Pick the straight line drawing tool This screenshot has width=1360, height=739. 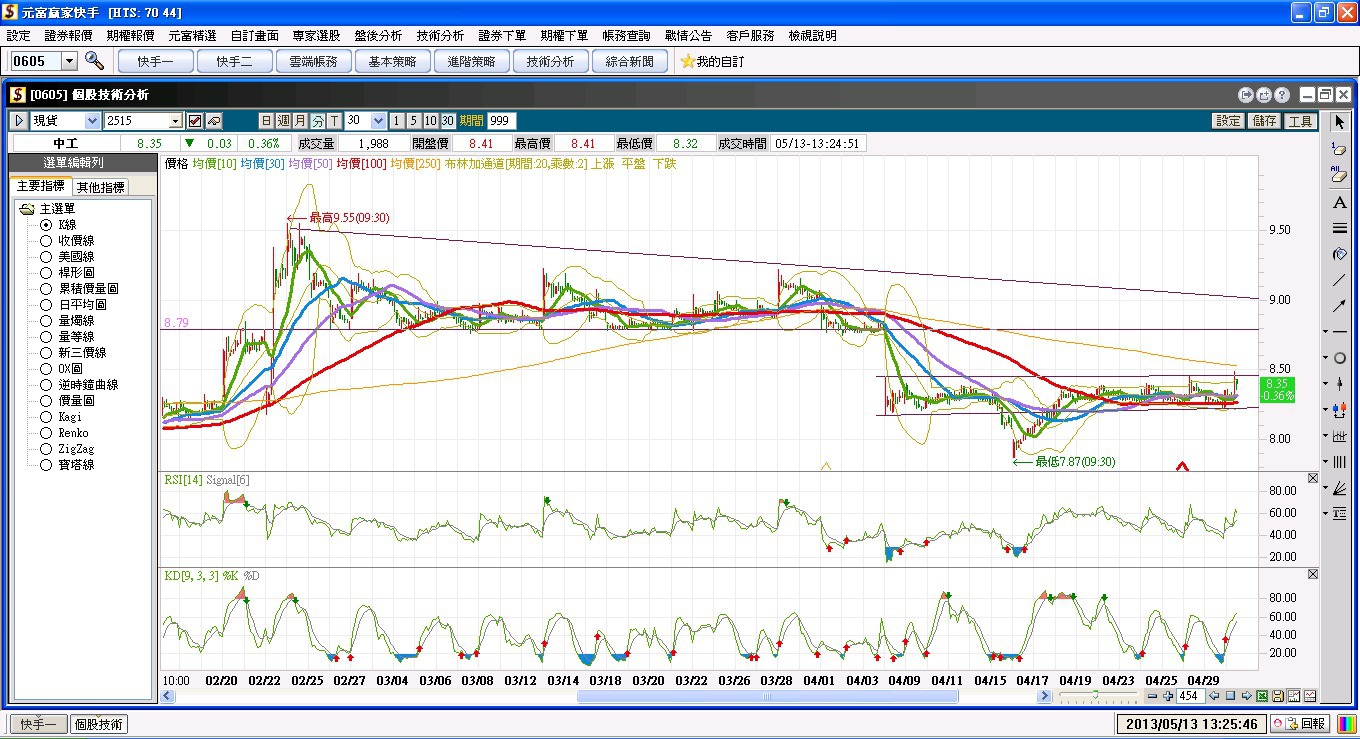(x=1340, y=280)
